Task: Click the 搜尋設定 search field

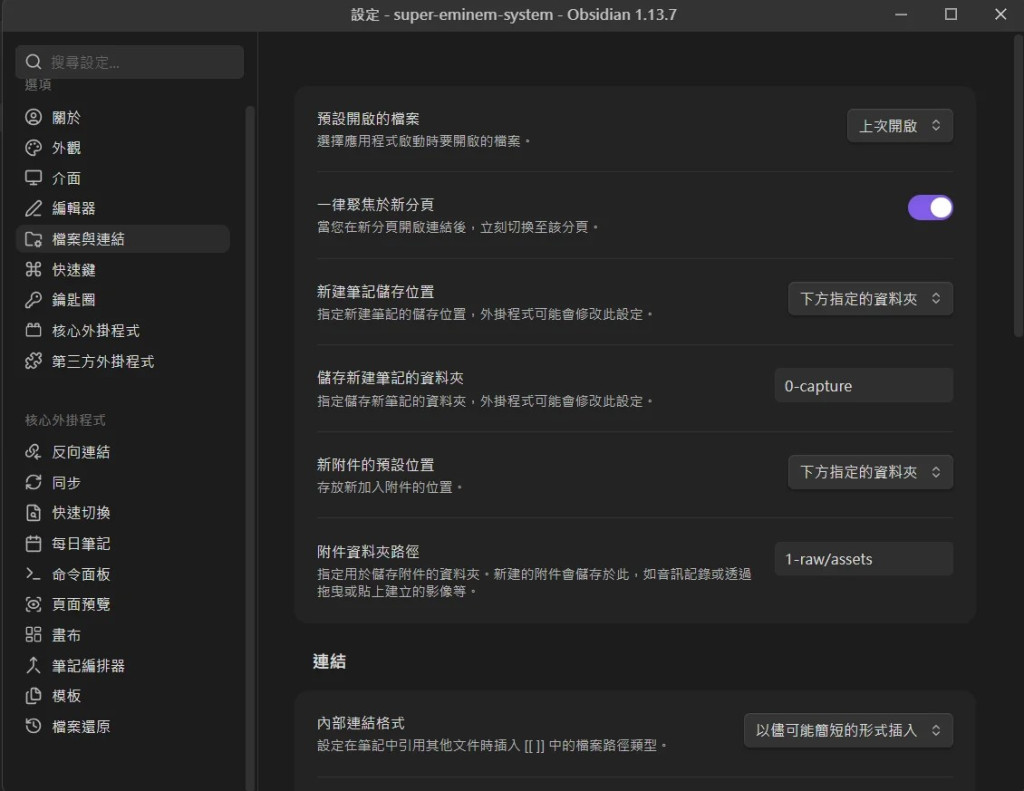Action: [129, 62]
